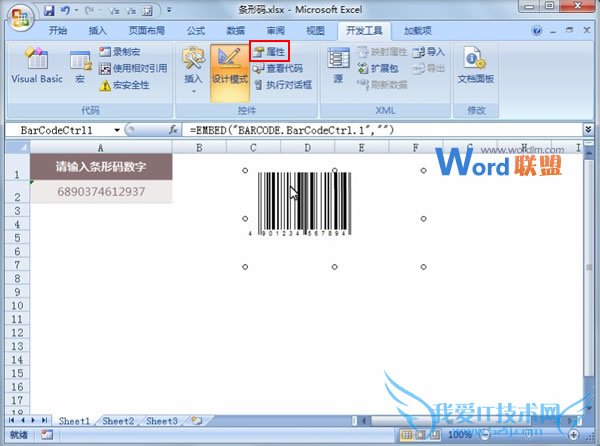Open the Insert controls (插入) dropdown
This screenshot has height=446, width=600.
click(193, 70)
